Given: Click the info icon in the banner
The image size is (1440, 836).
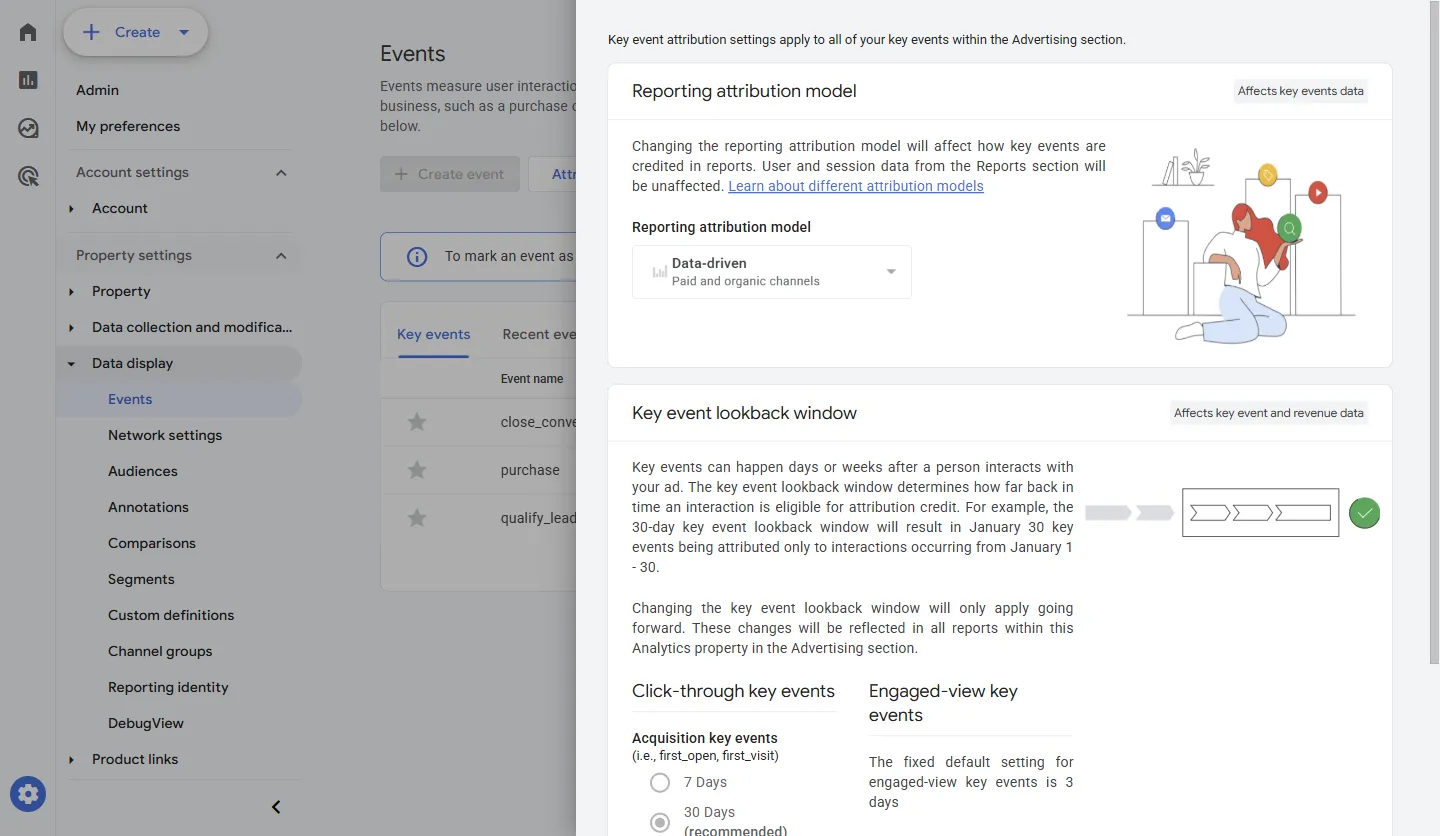Looking at the screenshot, I should 417,257.
